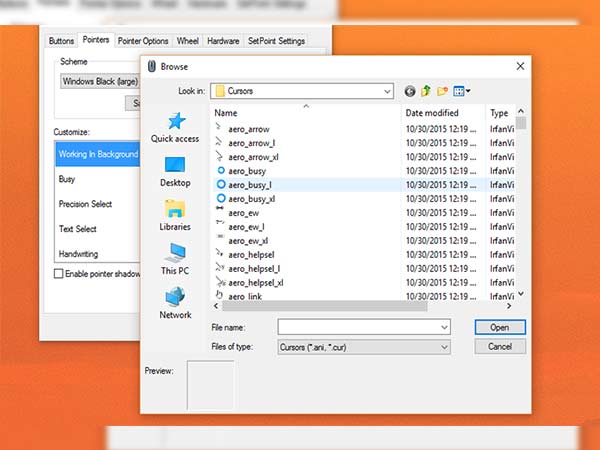Select This PC in the sidebar
This screenshot has width=600, height=450.
175,258
